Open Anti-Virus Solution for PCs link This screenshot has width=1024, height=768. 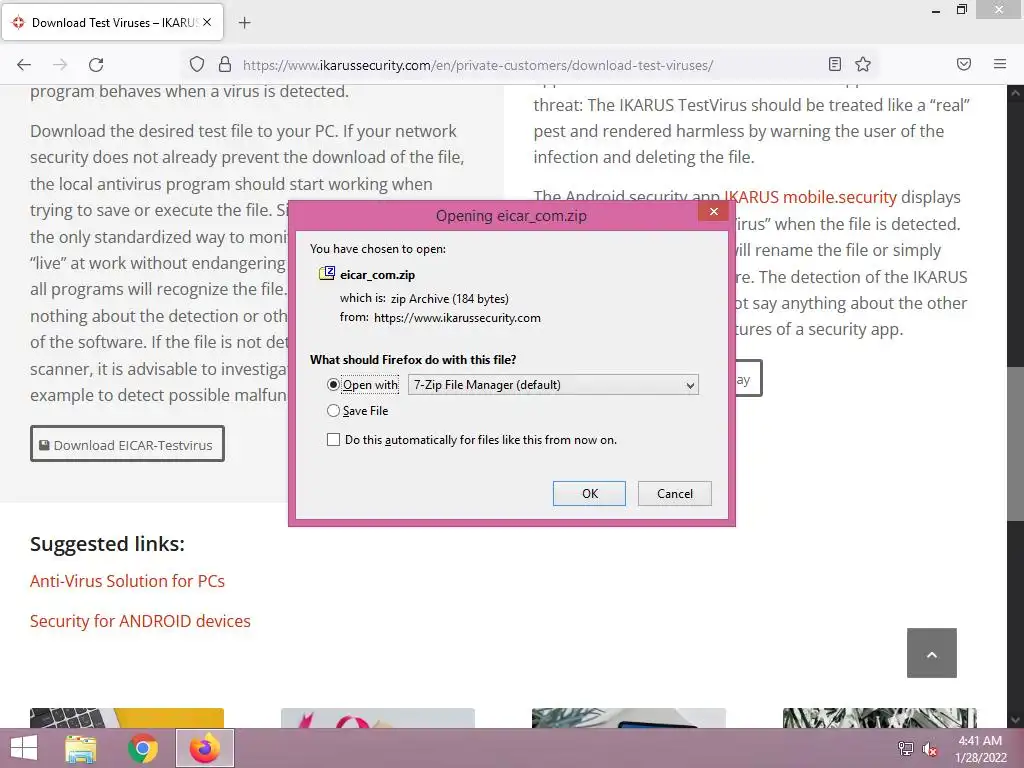(127, 581)
